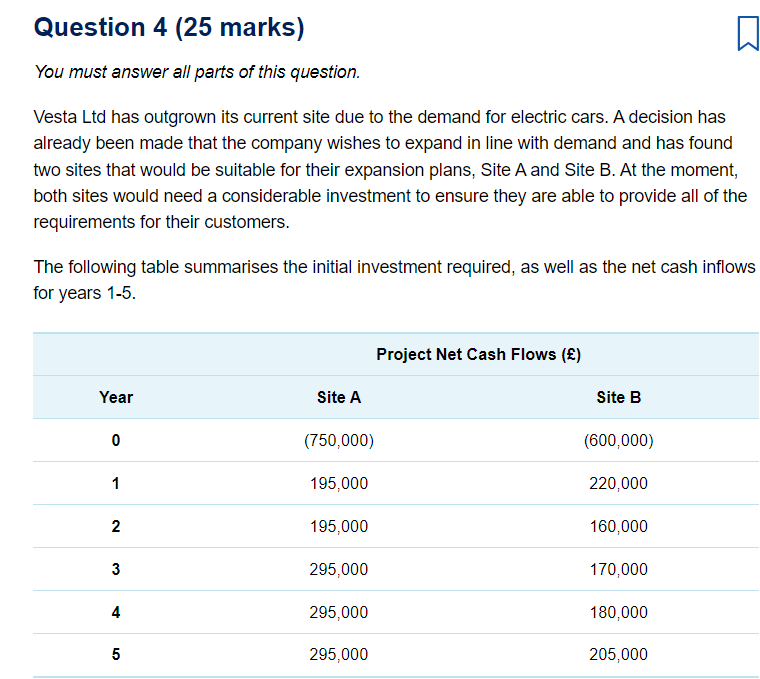The image size is (760, 679).
Task: Select Site A's 295,000 in year 5 row
Action: 339,654
